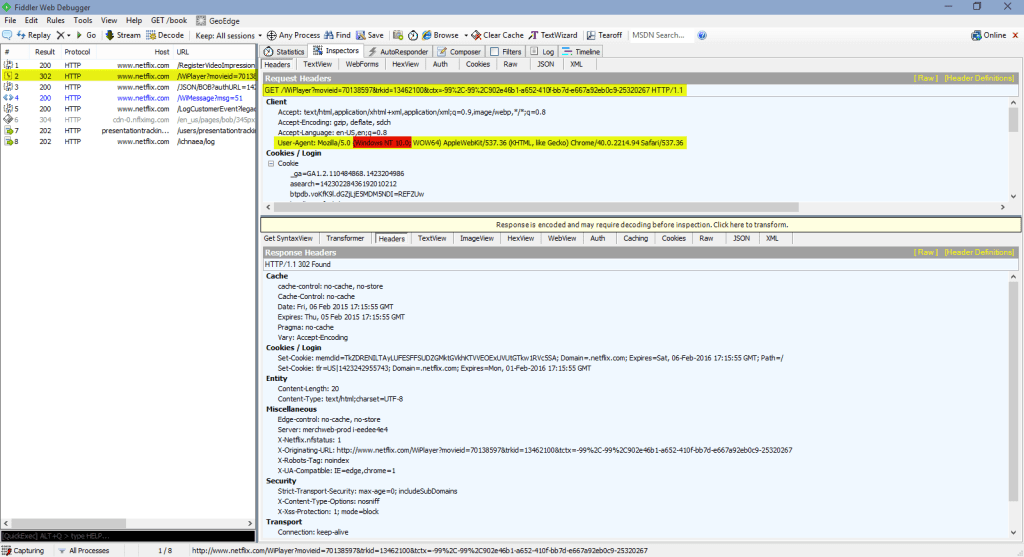Open response Get SyntaxView tab
Screen dimensions: 1024x557
coord(288,238)
